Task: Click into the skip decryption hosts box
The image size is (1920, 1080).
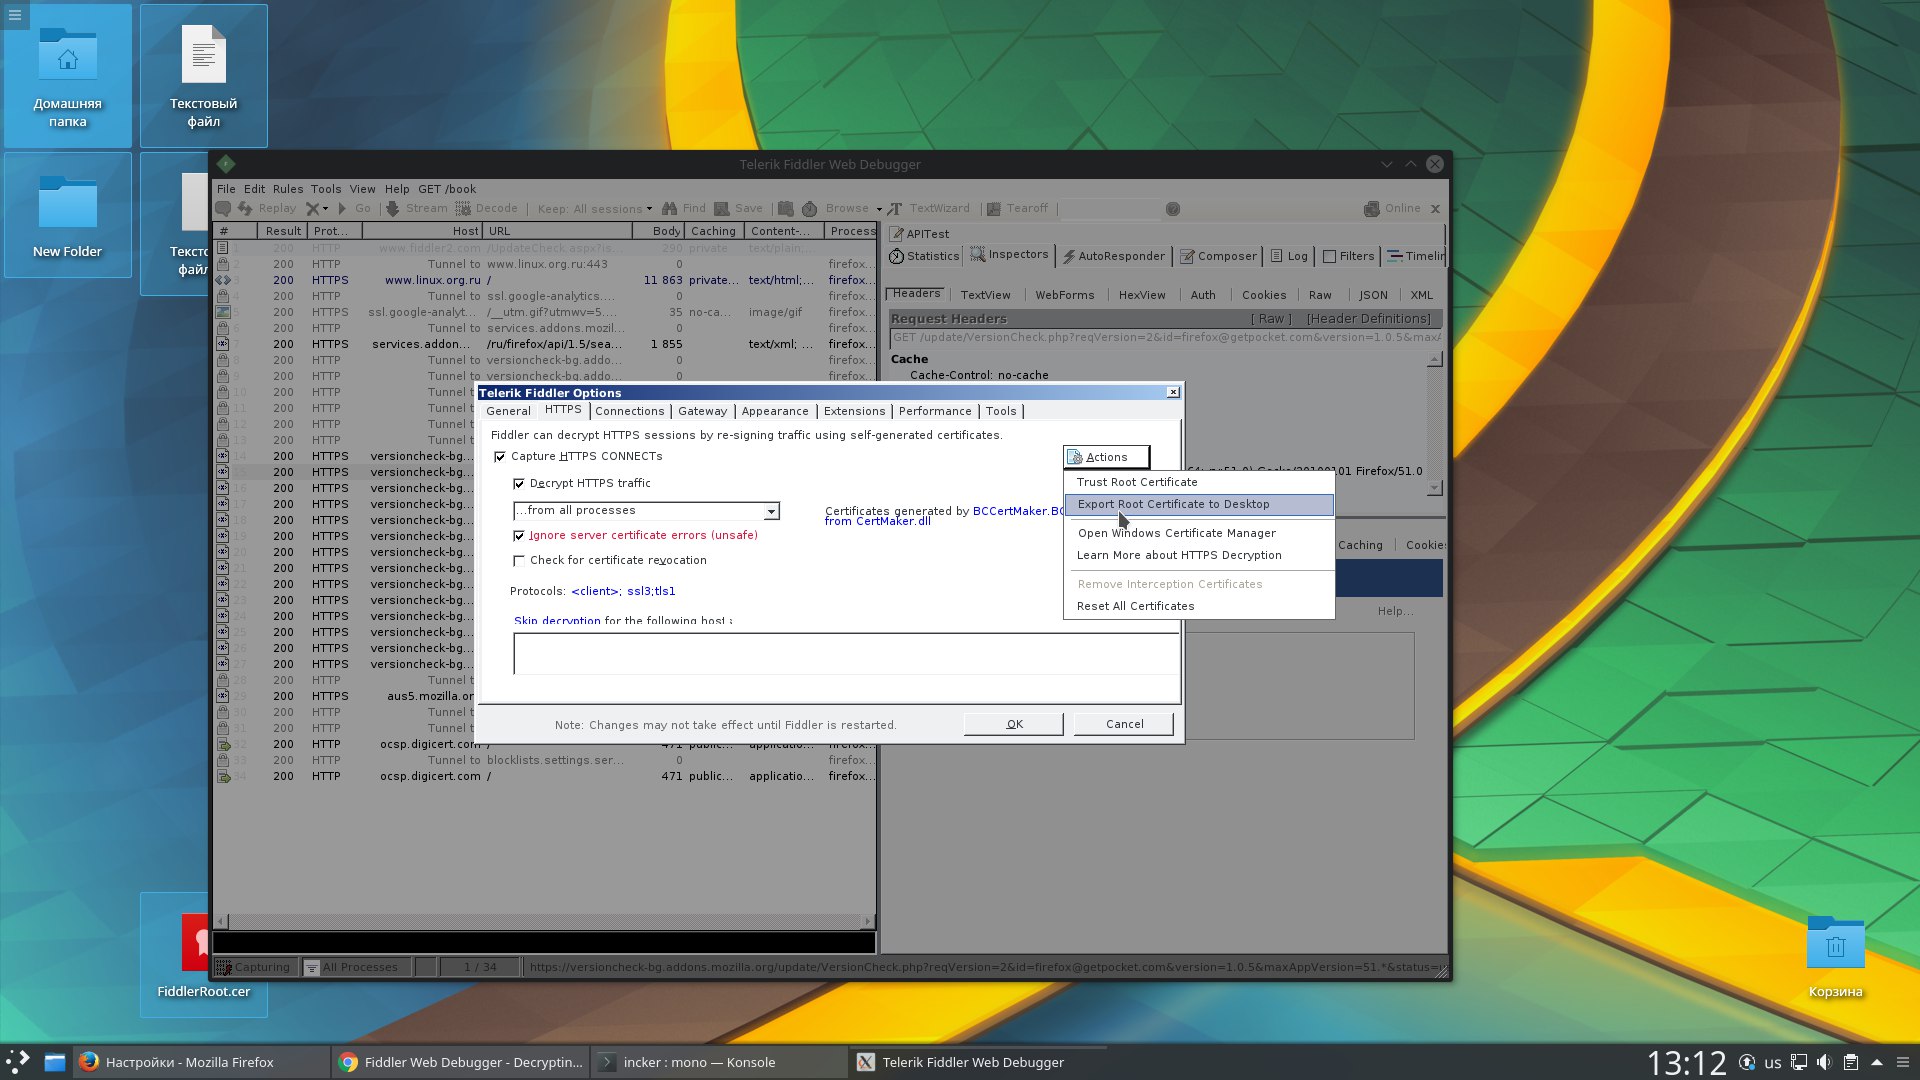Action: click(846, 653)
